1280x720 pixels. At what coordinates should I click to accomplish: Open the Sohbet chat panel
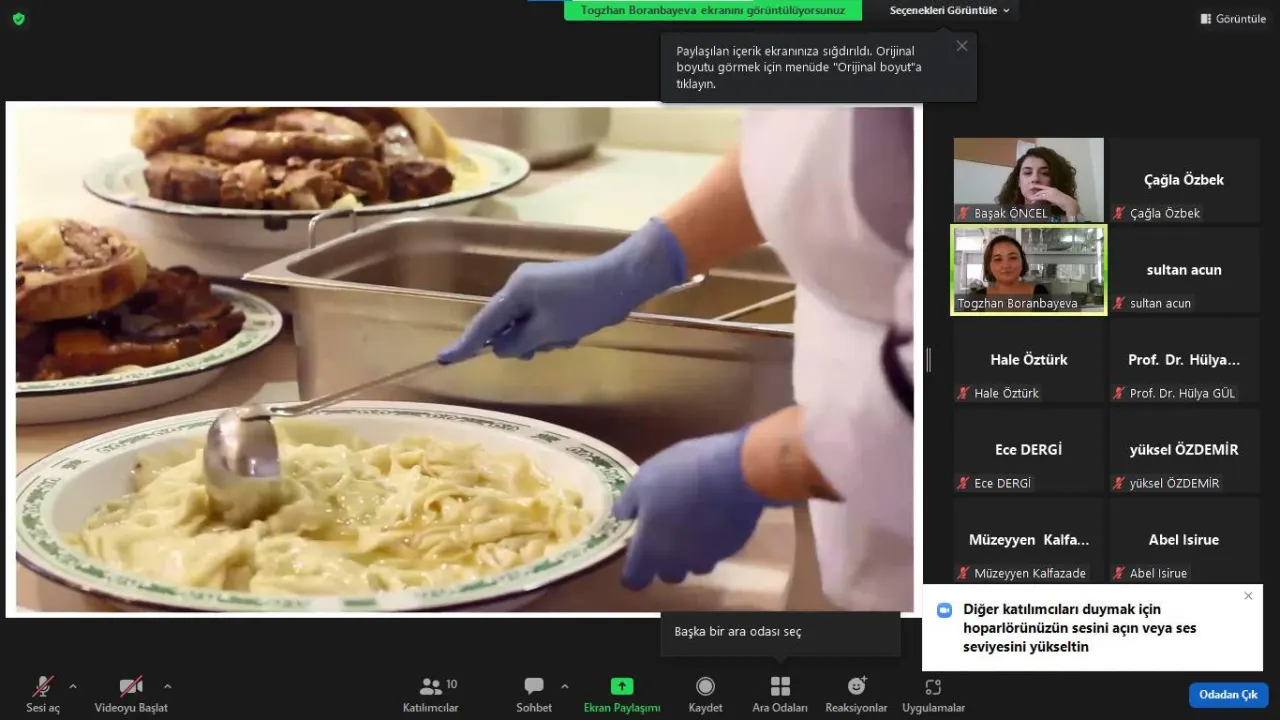click(x=534, y=694)
